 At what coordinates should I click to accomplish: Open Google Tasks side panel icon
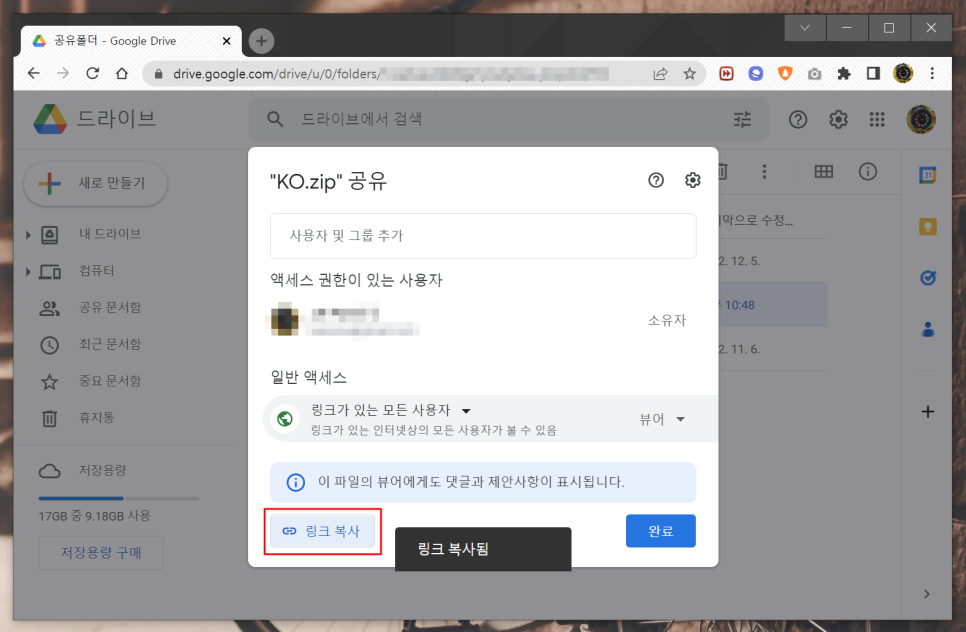pos(928,278)
